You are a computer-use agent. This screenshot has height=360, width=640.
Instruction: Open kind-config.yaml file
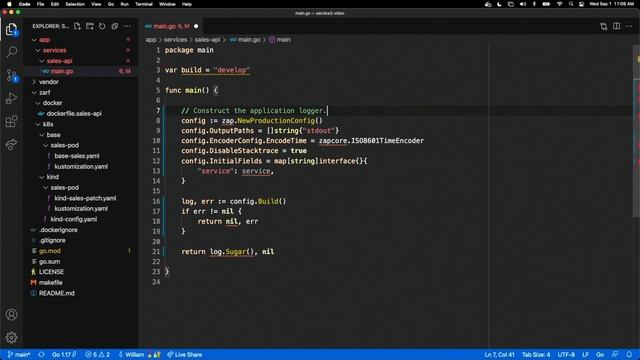81,219
